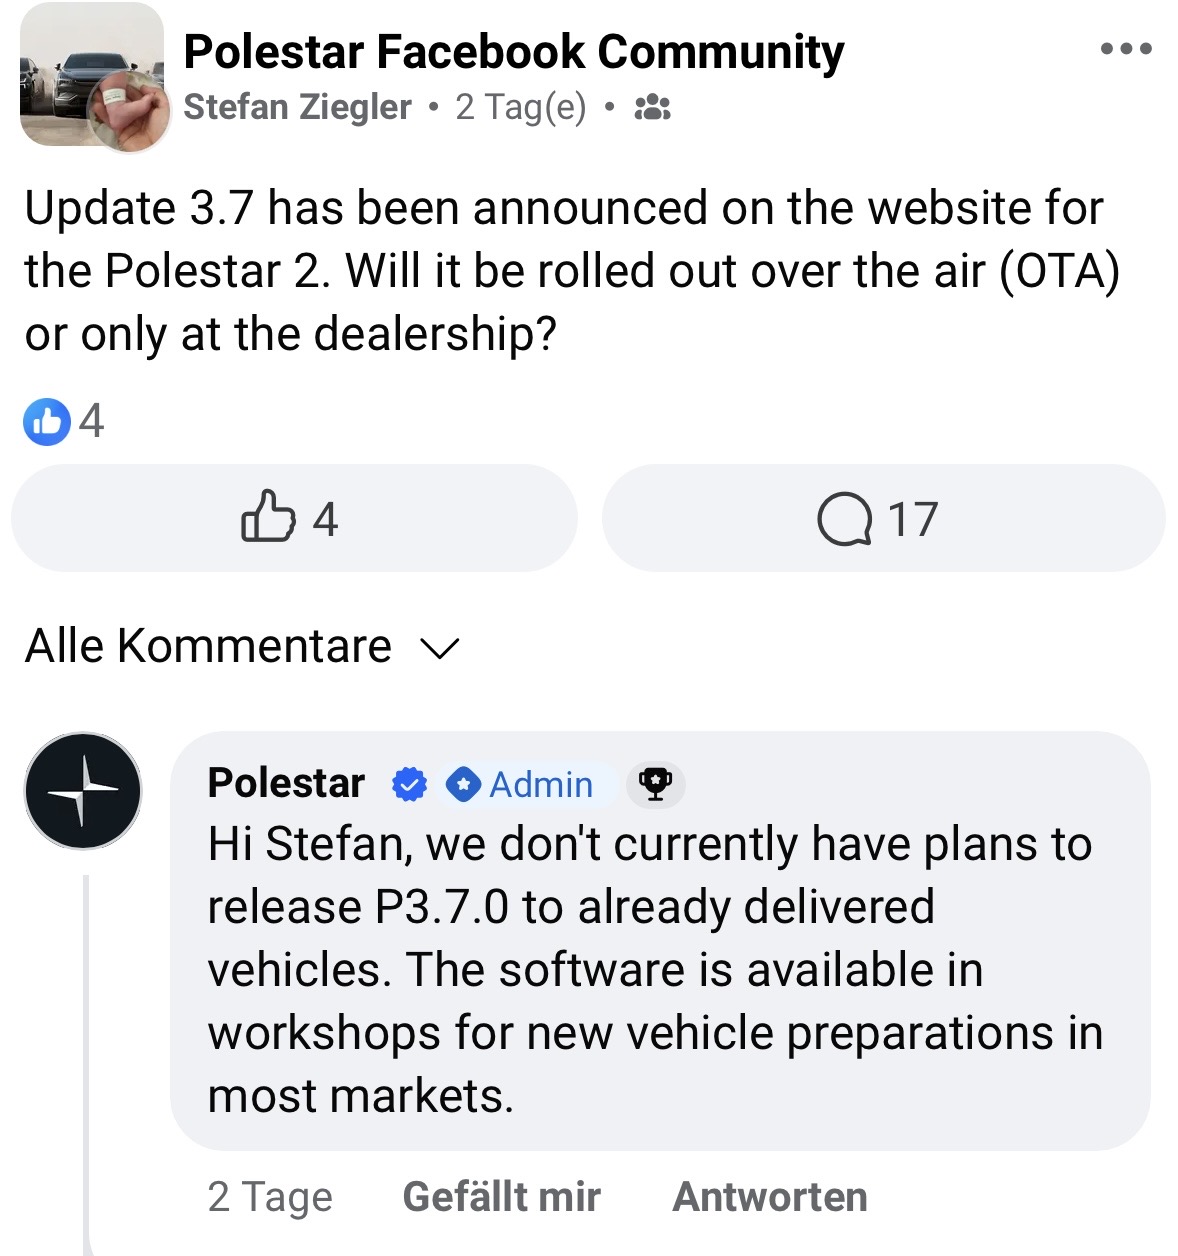Open Stefan Ziegler's profile name link

tap(297, 107)
